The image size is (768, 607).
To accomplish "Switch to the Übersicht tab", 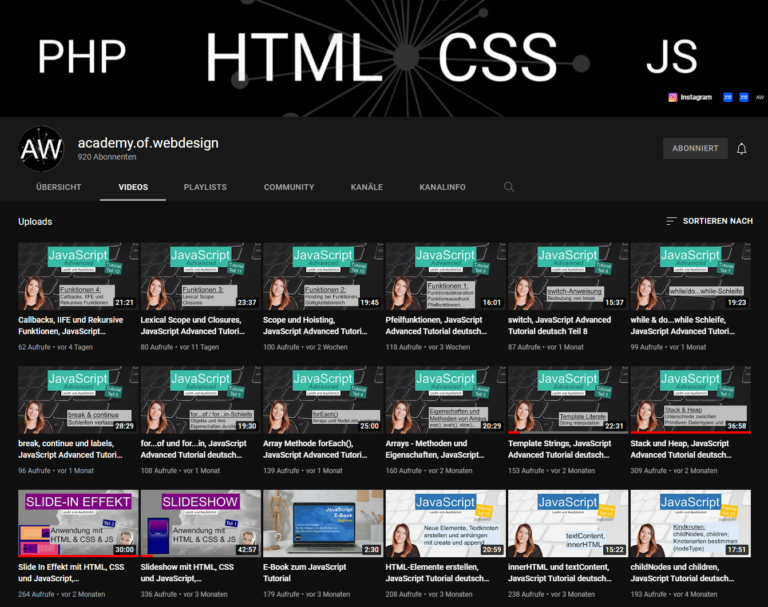I will pyautogui.click(x=58, y=187).
